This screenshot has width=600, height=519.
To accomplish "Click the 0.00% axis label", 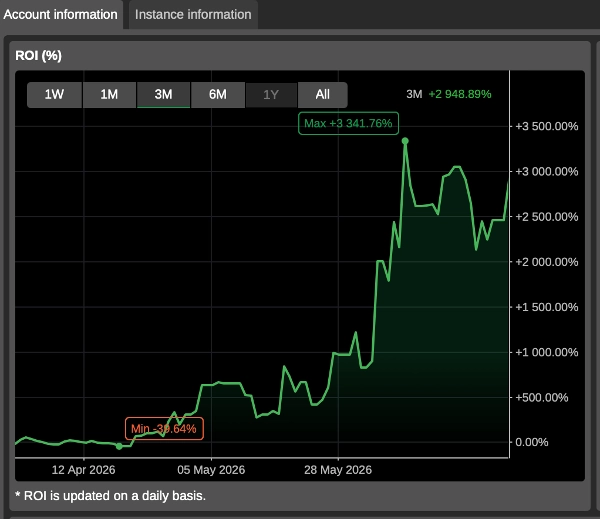I will (532, 442).
